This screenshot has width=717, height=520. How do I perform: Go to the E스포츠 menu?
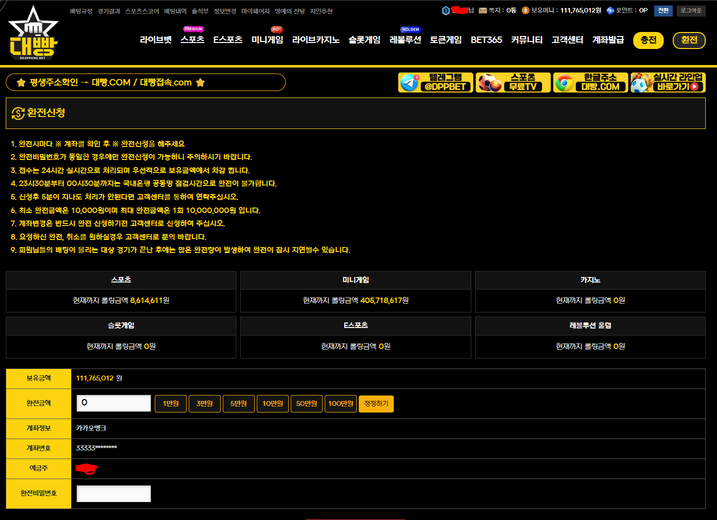(227, 40)
